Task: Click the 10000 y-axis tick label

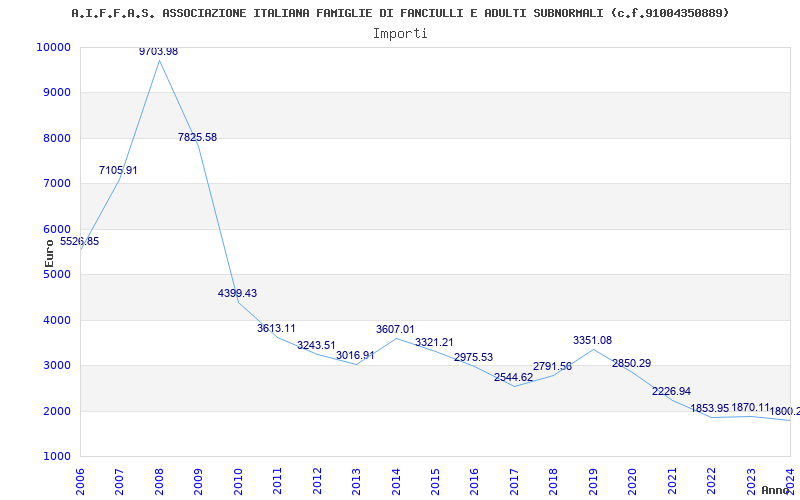Action: 53,47
